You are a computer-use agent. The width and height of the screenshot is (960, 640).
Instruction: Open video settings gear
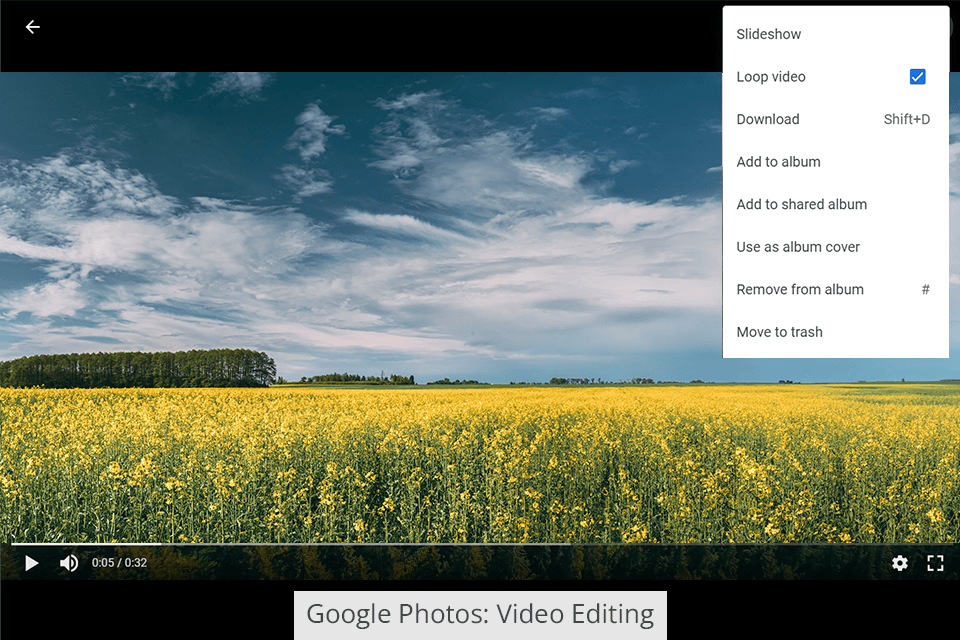tap(899, 563)
